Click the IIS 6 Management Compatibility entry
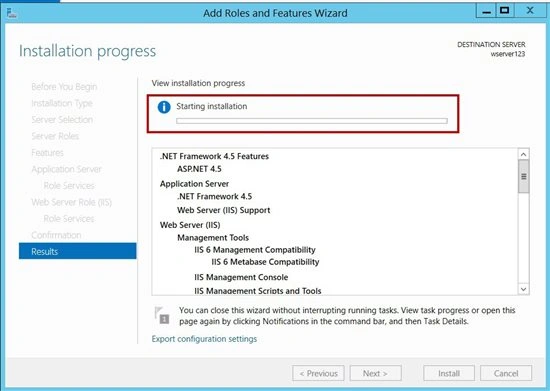This screenshot has width=550, height=391. pyautogui.click(x=255, y=250)
